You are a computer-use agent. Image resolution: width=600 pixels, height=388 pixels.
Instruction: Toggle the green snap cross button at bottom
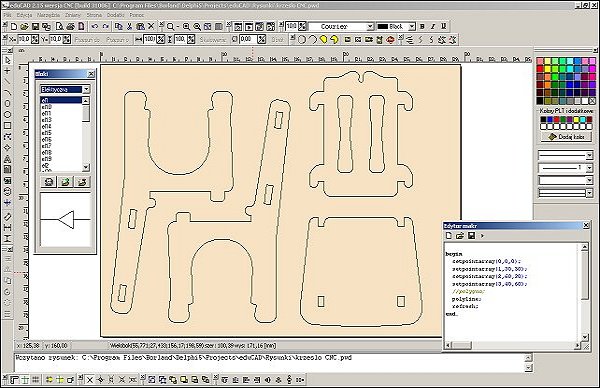pyautogui.click(x=25, y=380)
